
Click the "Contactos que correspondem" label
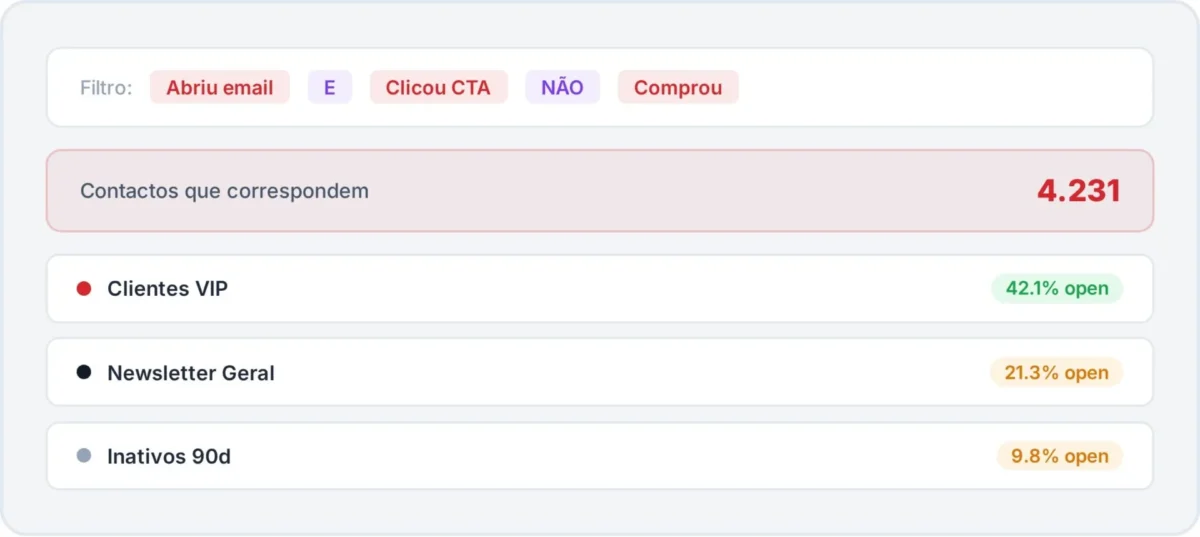tap(224, 191)
